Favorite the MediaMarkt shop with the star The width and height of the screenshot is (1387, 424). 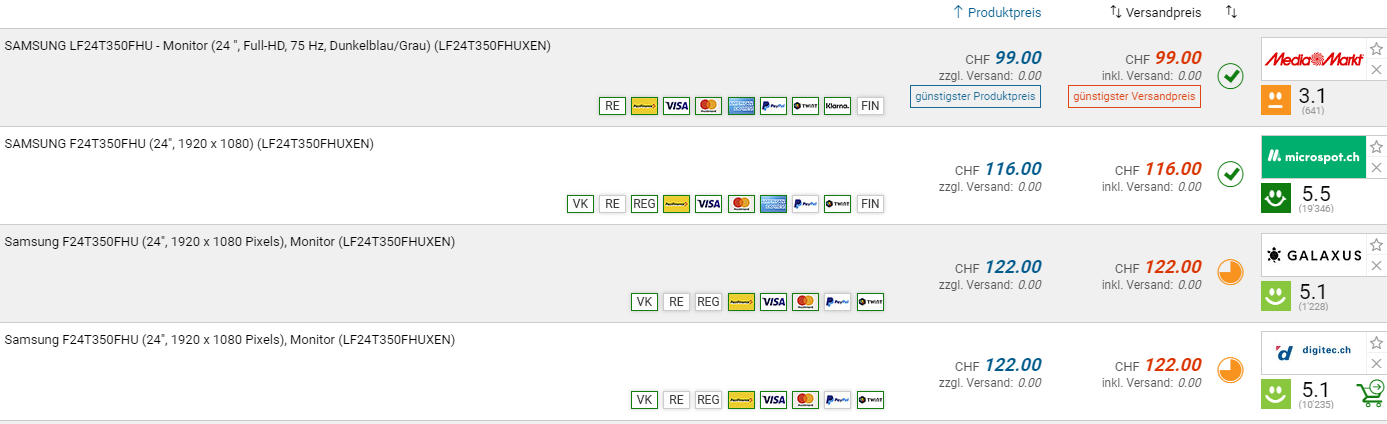click(1376, 50)
